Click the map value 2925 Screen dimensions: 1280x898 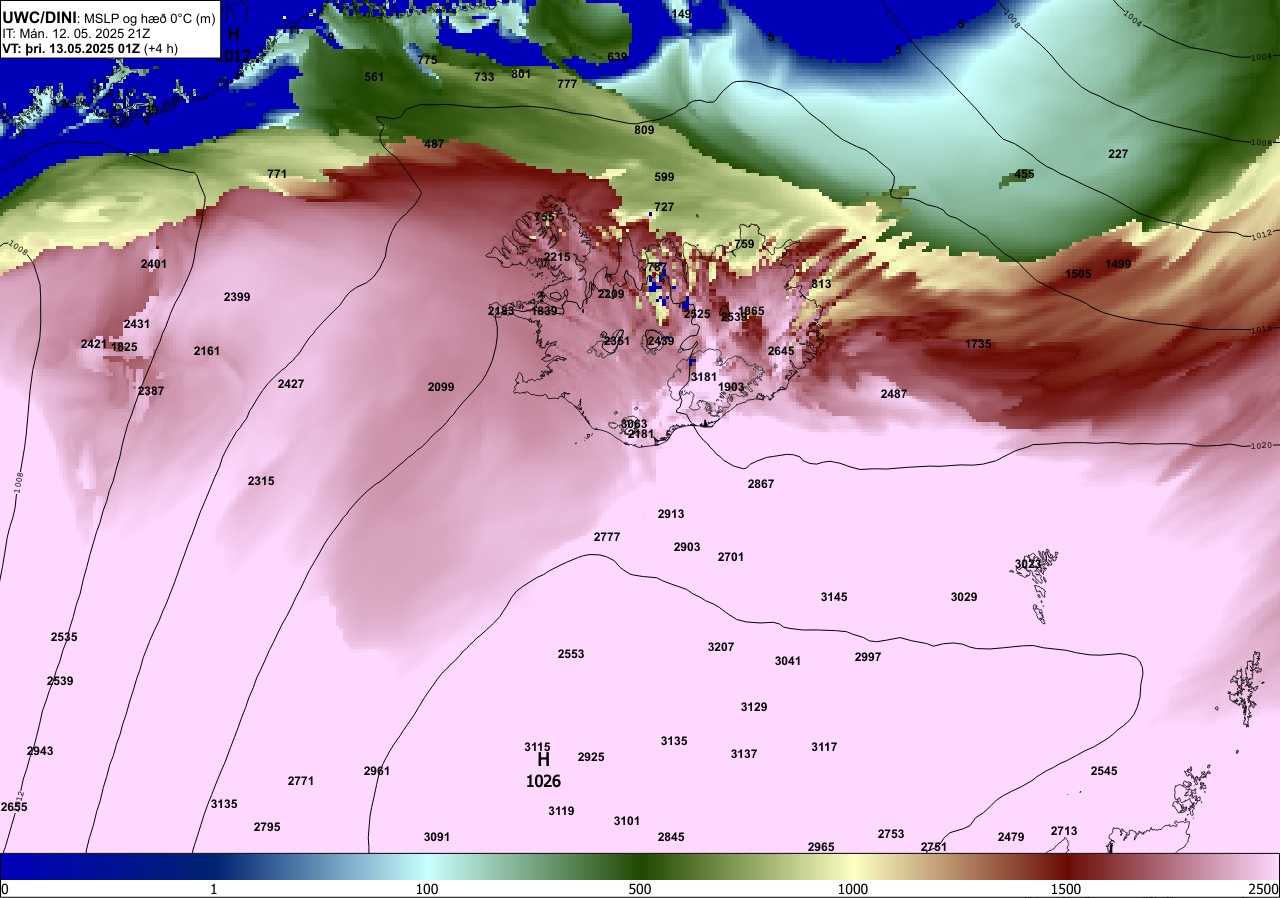click(x=591, y=757)
